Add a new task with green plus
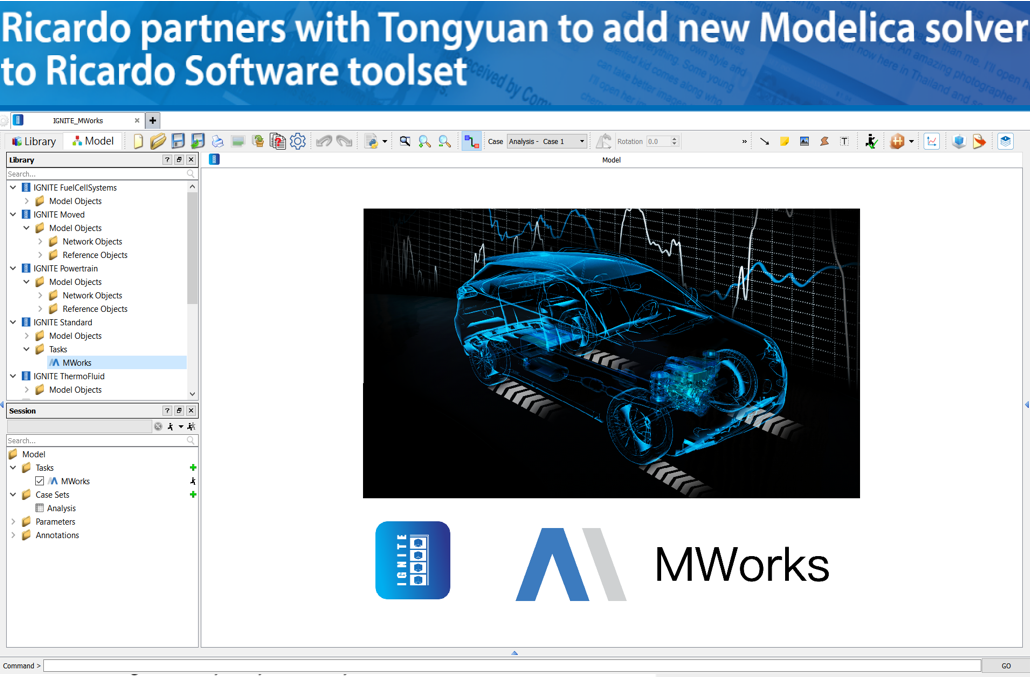 192,467
